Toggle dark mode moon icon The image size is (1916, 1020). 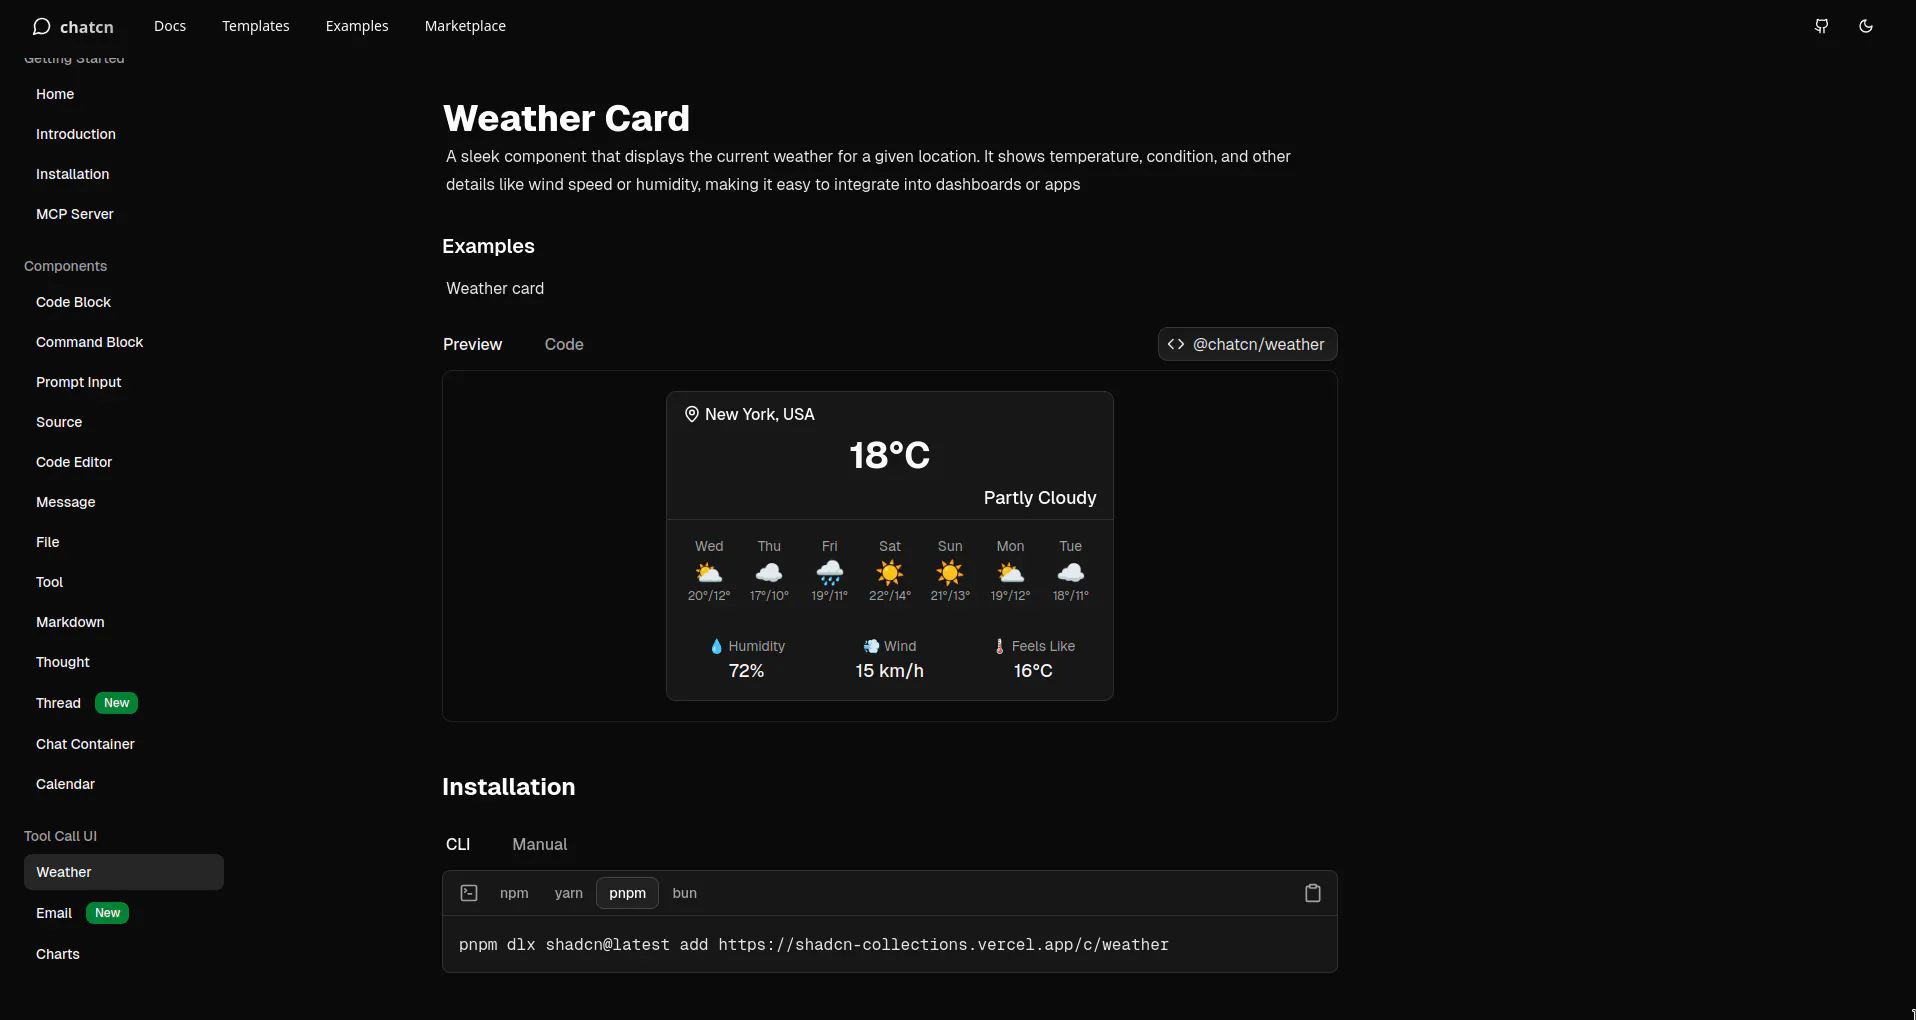click(x=1866, y=26)
